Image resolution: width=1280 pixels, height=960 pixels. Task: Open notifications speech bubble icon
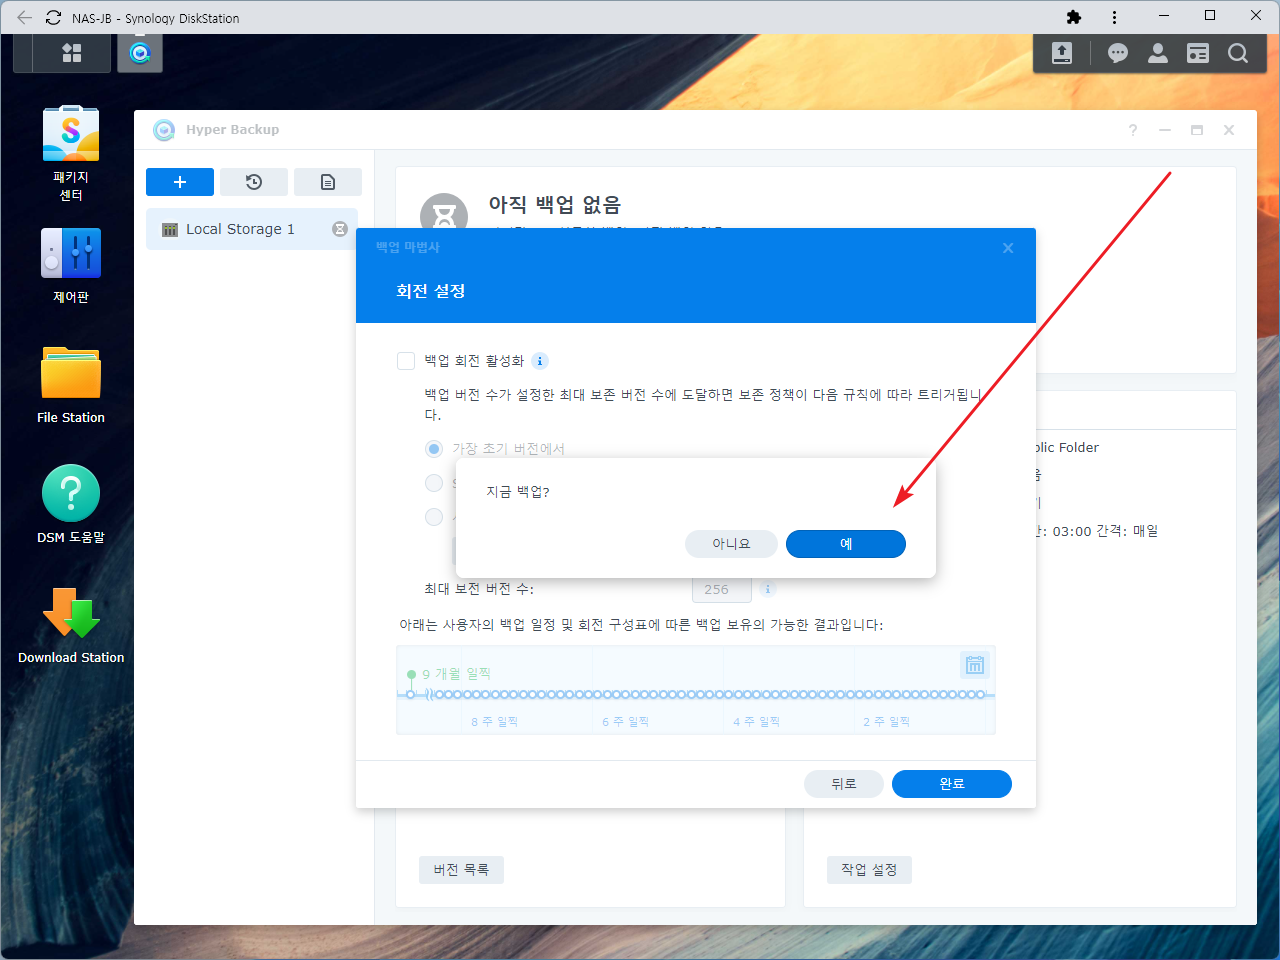pyautogui.click(x=1118, y=53)
